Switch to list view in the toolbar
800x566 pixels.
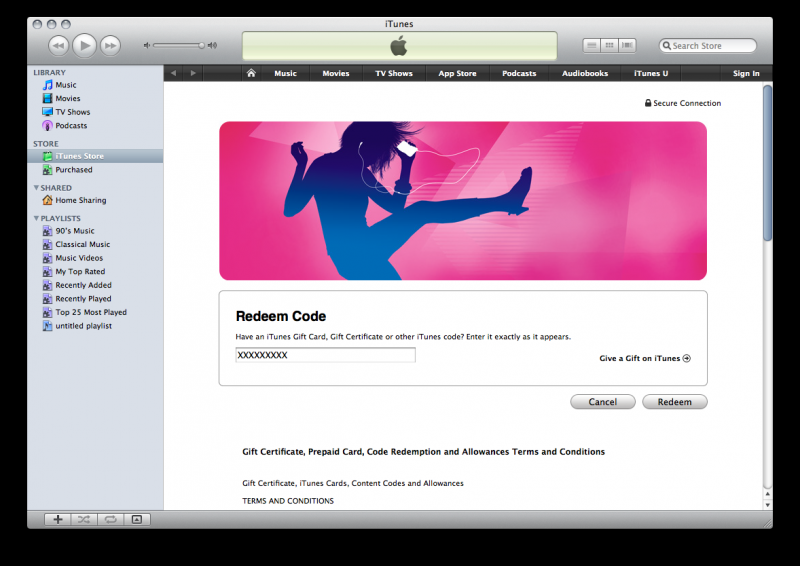[592, 45]
